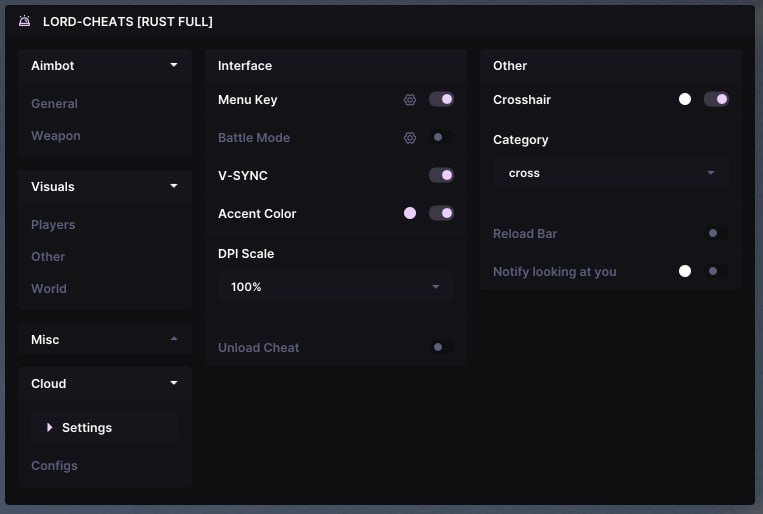763x514 pixels.
Task: Open Configs in the Cloud section
Action: [x=54, y=466]
